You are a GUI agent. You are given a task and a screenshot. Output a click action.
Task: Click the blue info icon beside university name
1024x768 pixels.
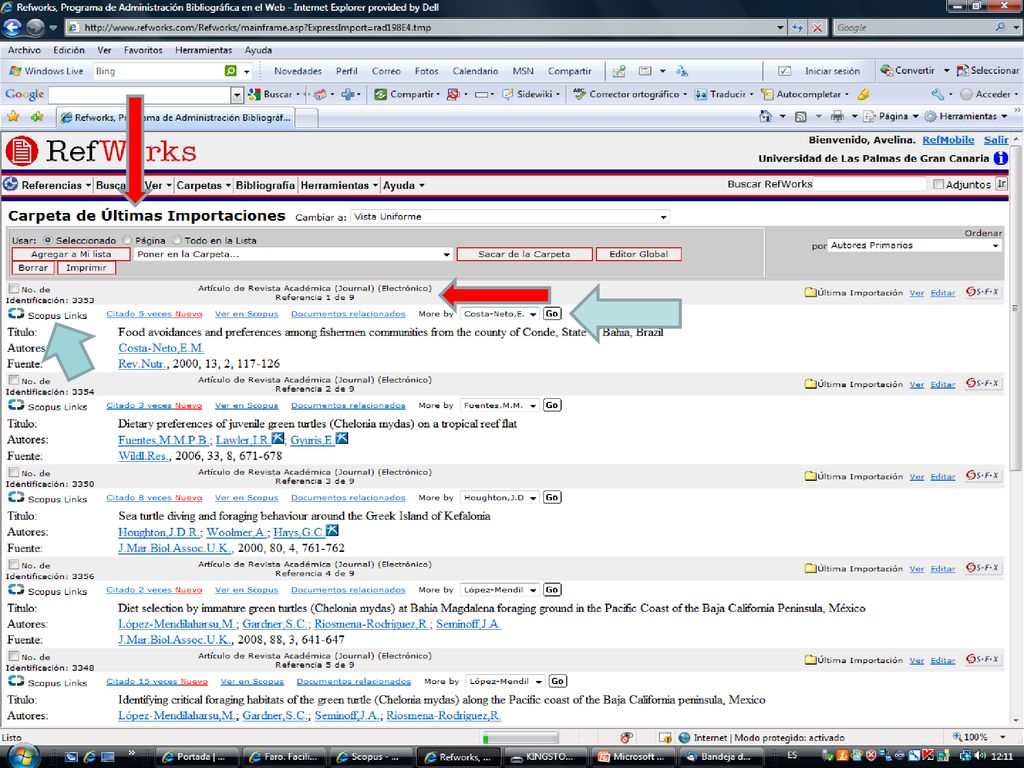tap(1000, 158)
